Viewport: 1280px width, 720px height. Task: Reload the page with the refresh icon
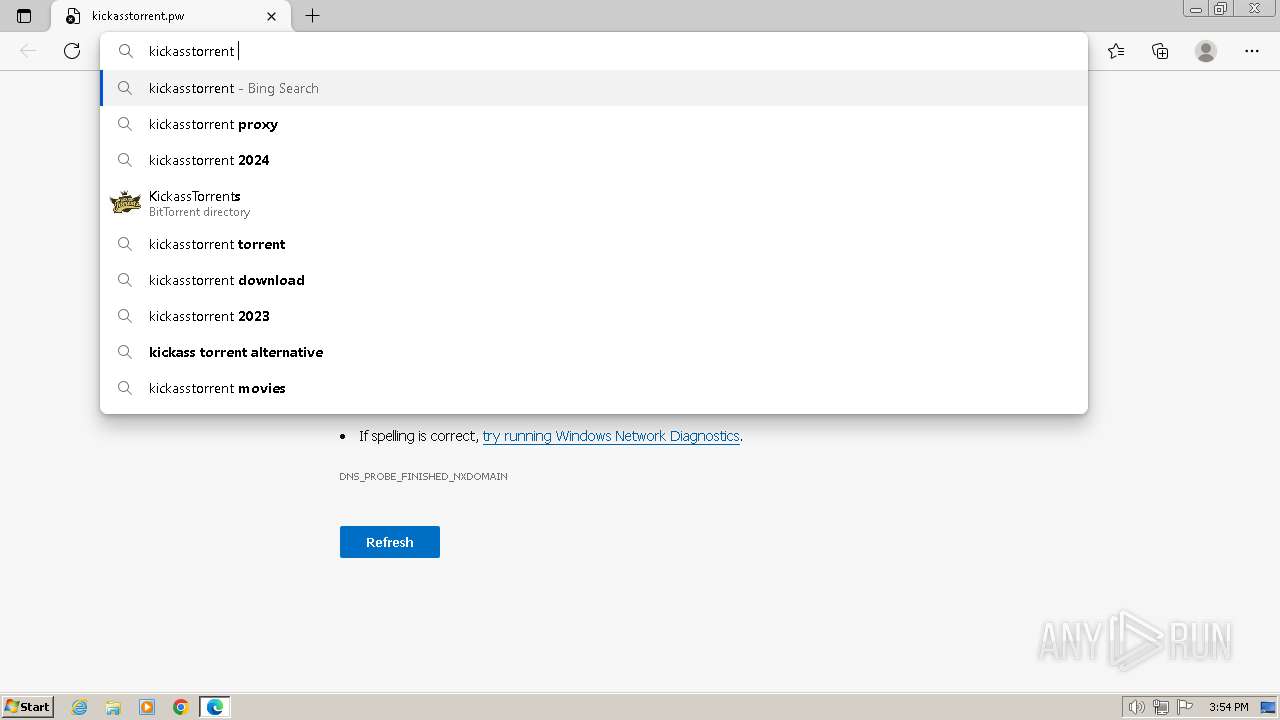(72, 51)
